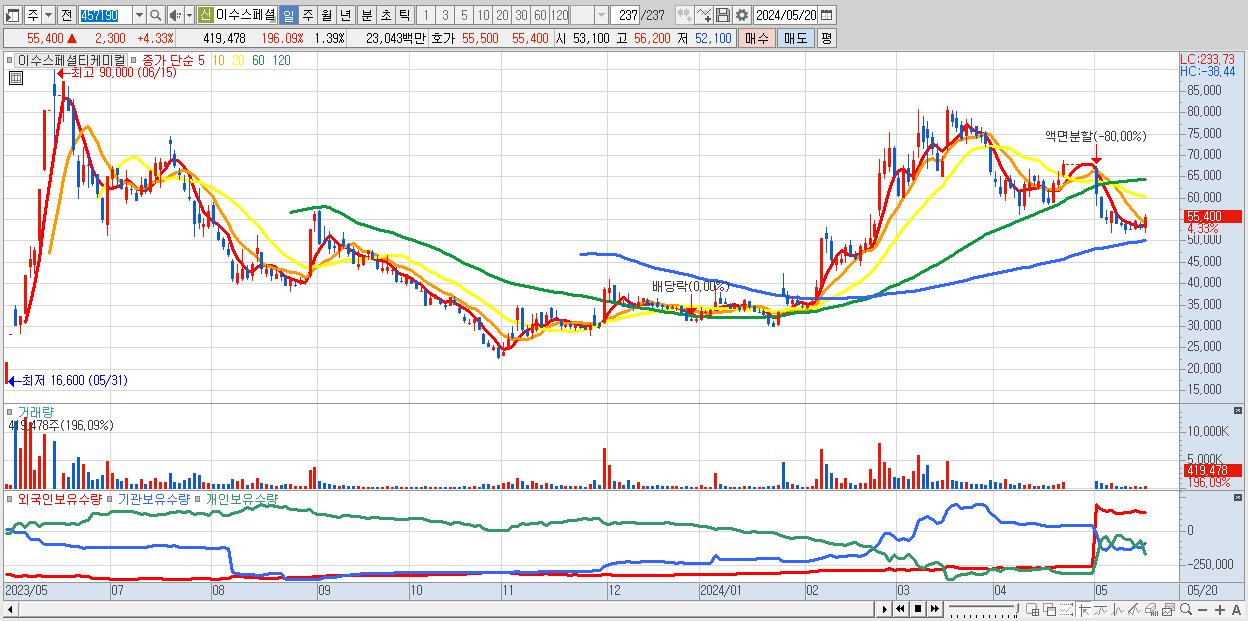The height and width of the screenshot is (621, 1248).
Task: Select the 년 yearly period toggle
Action: [x=345, y=16]
